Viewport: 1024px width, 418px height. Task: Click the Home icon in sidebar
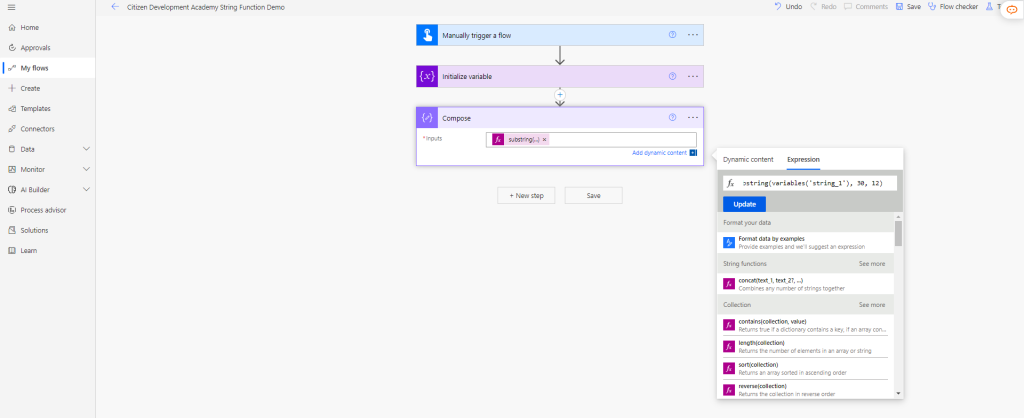pyautogui.click(x=12, y=27)
